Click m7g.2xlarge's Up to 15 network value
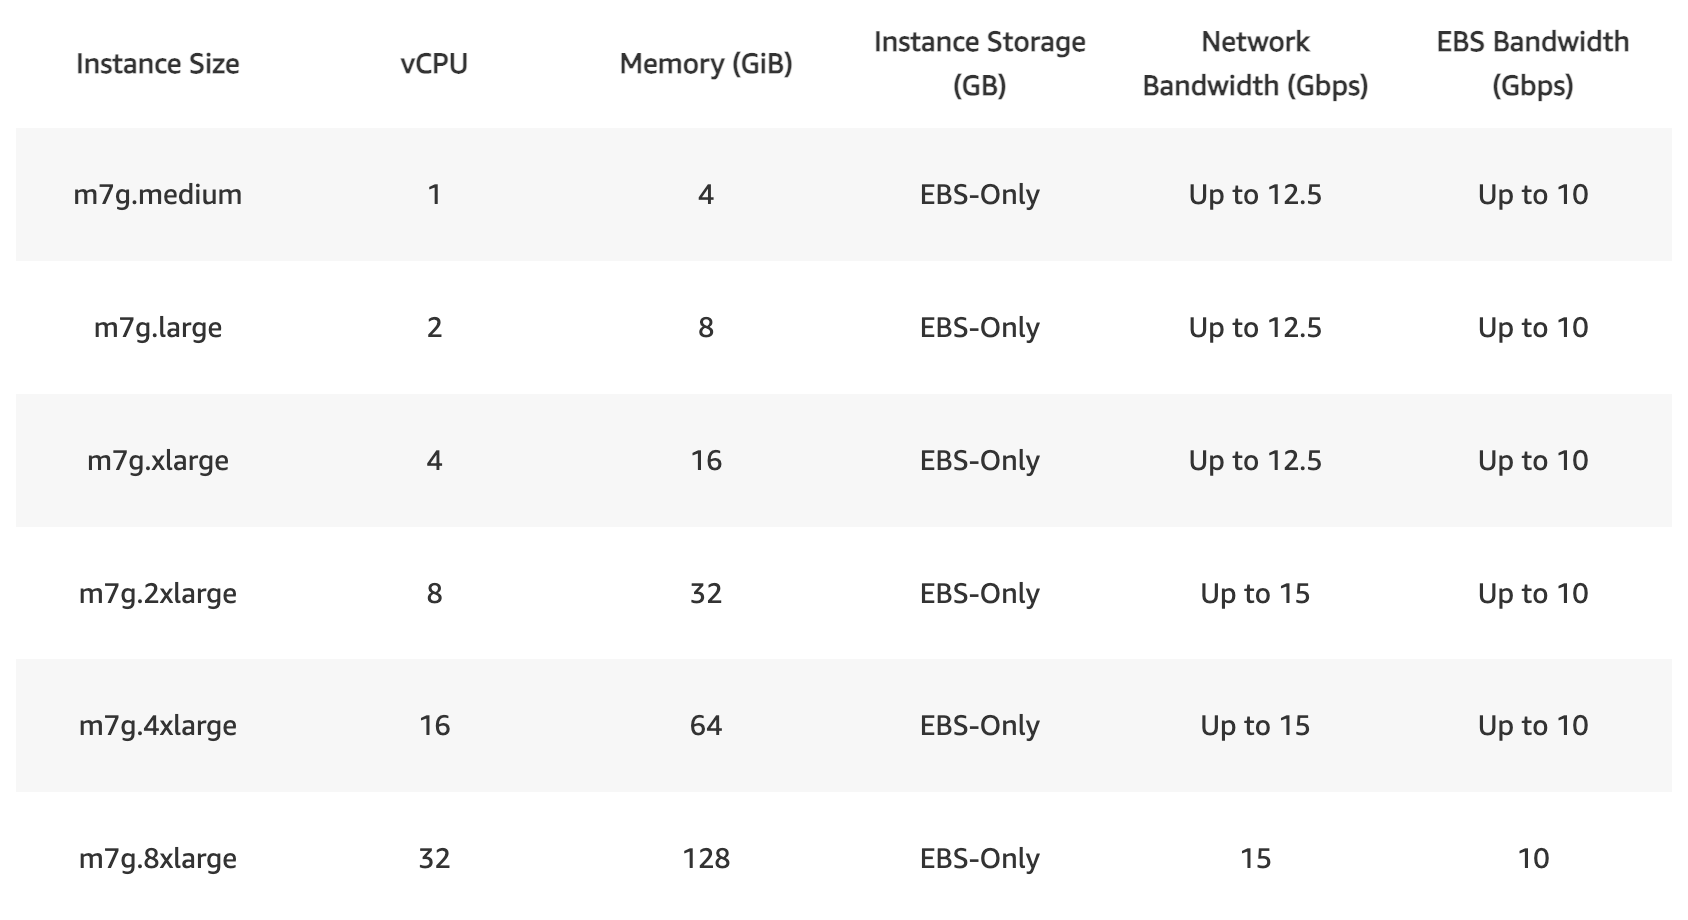 (x=1255, y=593)
